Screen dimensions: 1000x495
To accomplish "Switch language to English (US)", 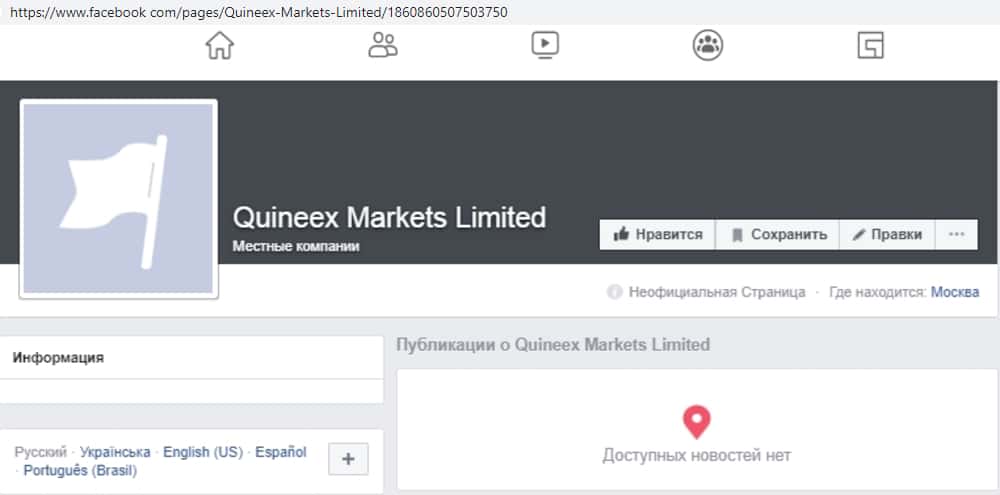I will pyautogui.click(x=203, y=452).
